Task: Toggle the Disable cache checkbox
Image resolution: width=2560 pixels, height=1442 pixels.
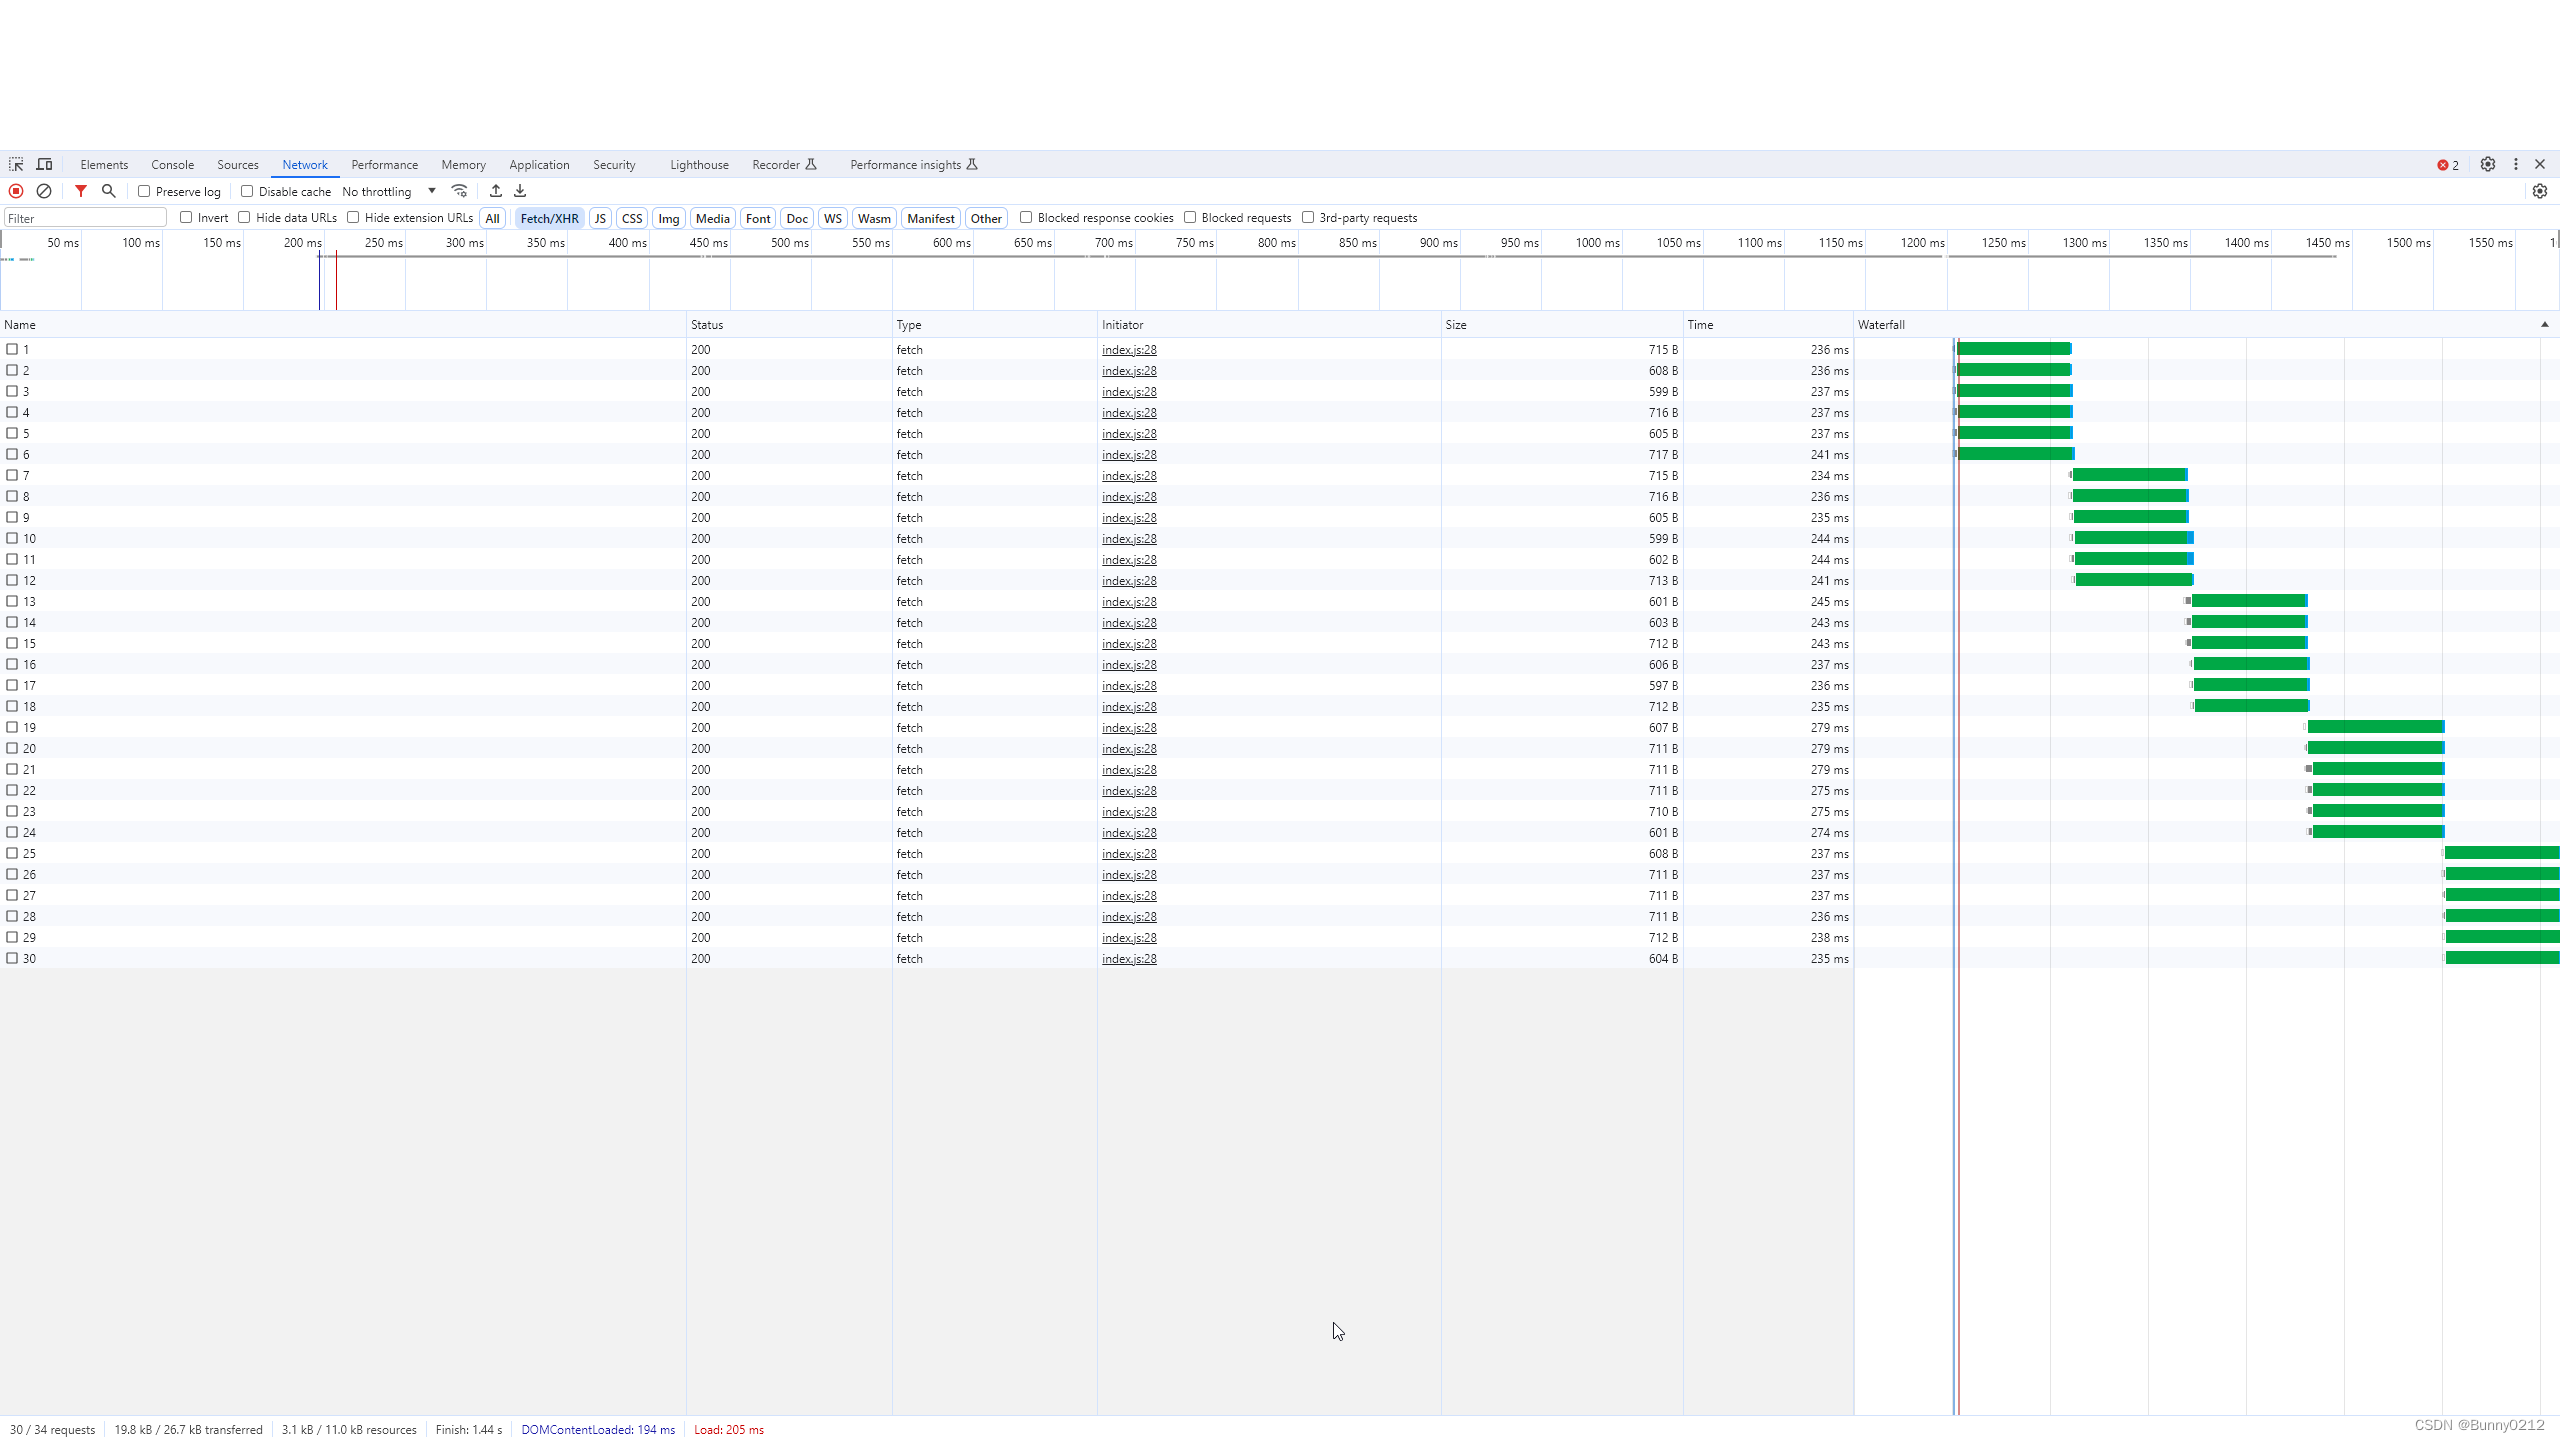Action: pos(248,190)
